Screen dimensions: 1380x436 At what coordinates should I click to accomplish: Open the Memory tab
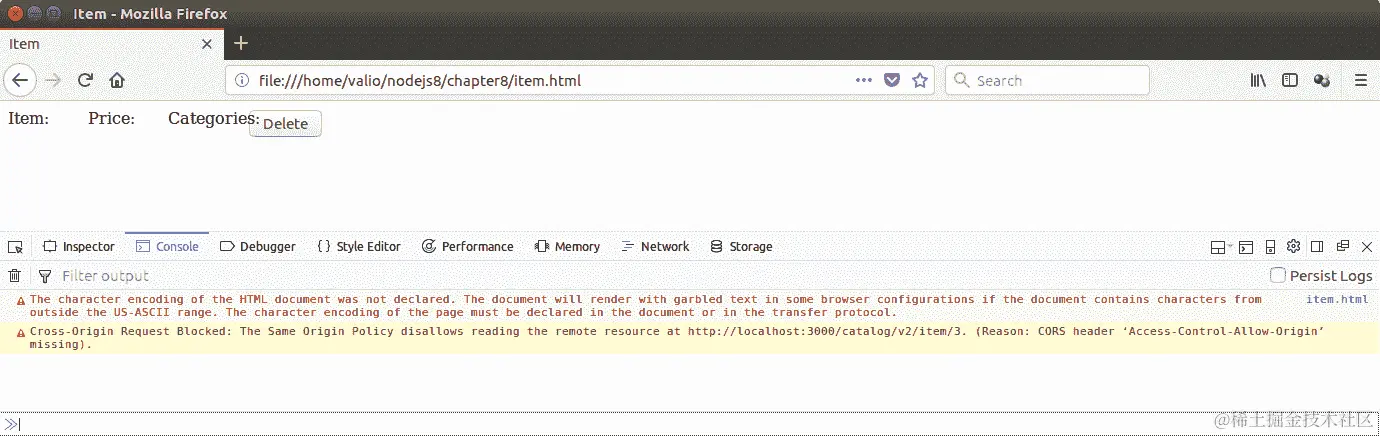pyautogui.click(x=567, y=247)
